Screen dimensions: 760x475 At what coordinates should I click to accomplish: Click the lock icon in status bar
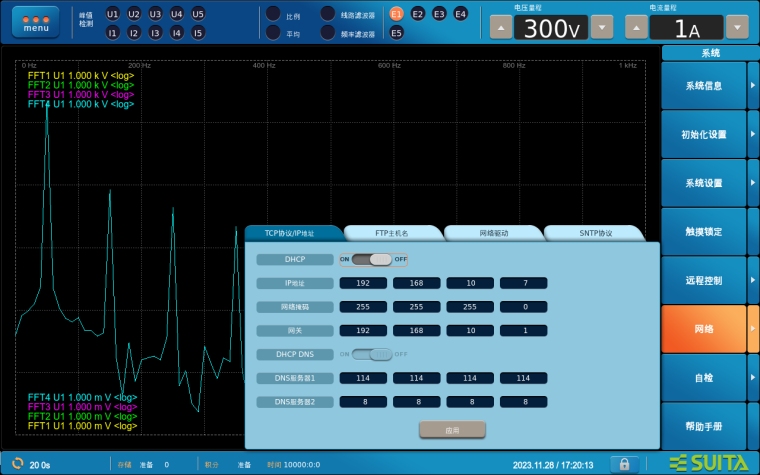[x=624, y=464]
